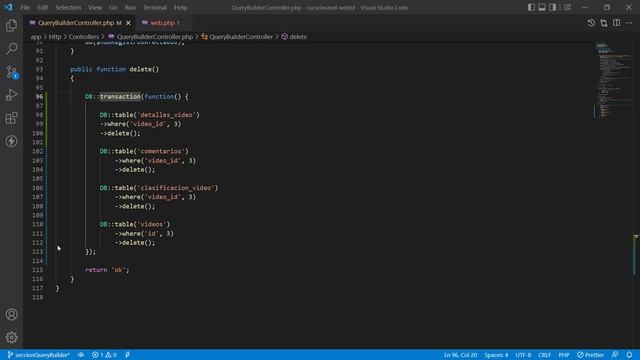Change indentation via Spaces: 4
The height and width of the screenshot is (360, 640).
496,355
